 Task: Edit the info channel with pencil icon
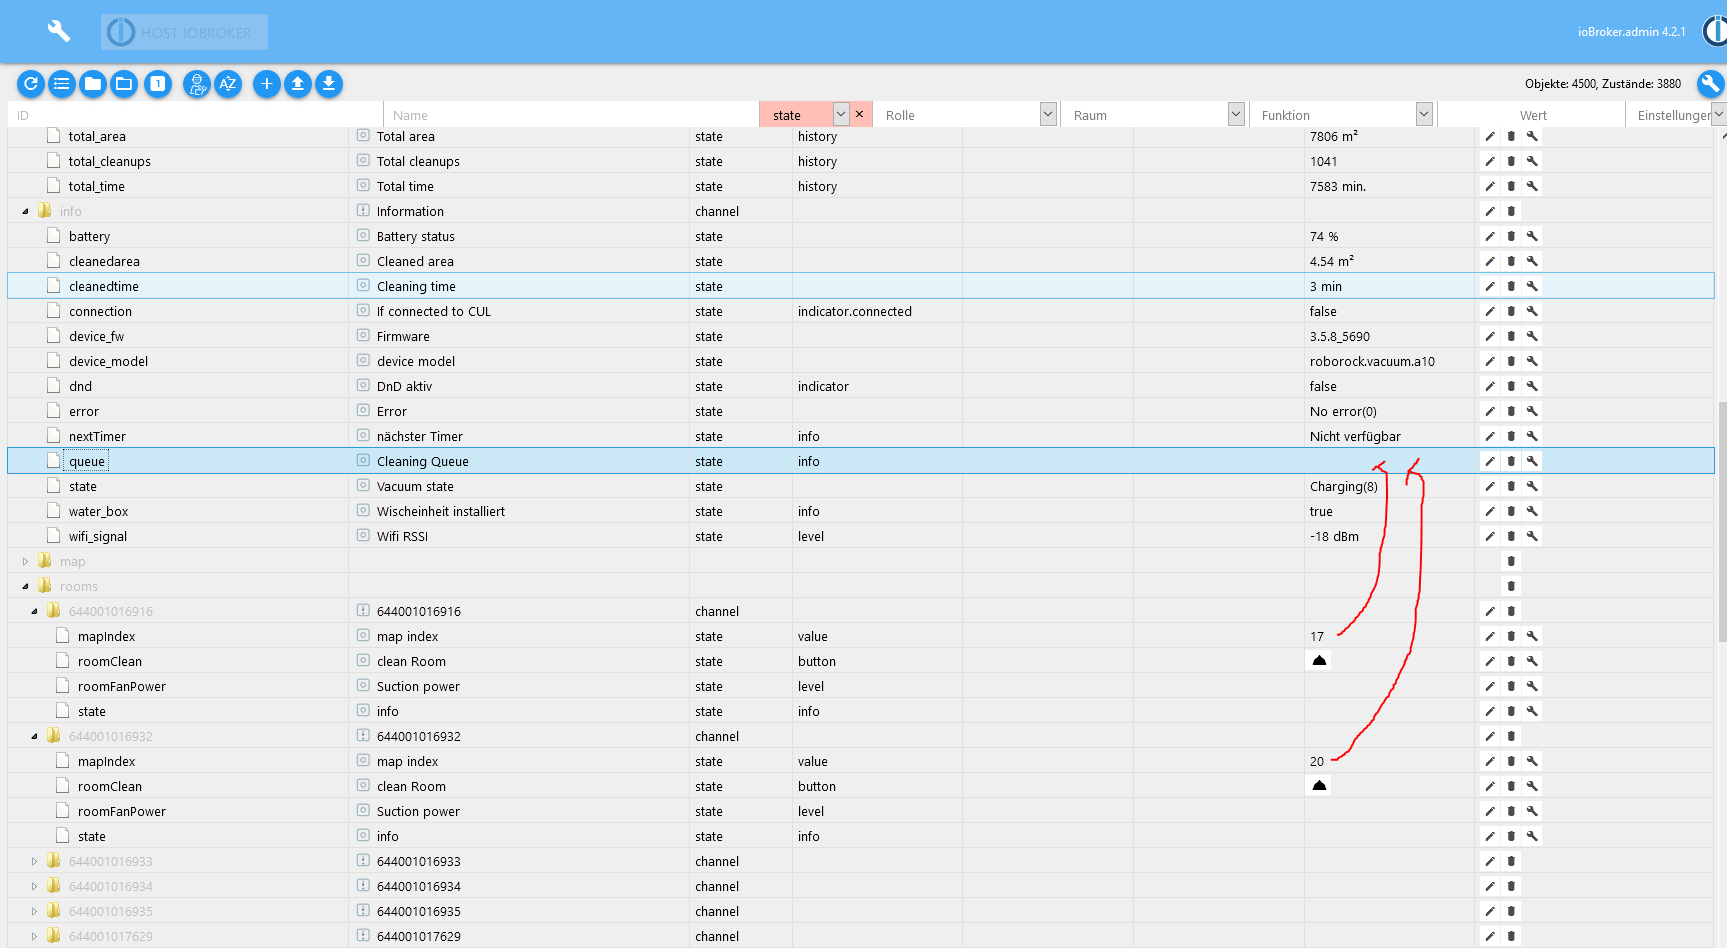pos(1490,211)
